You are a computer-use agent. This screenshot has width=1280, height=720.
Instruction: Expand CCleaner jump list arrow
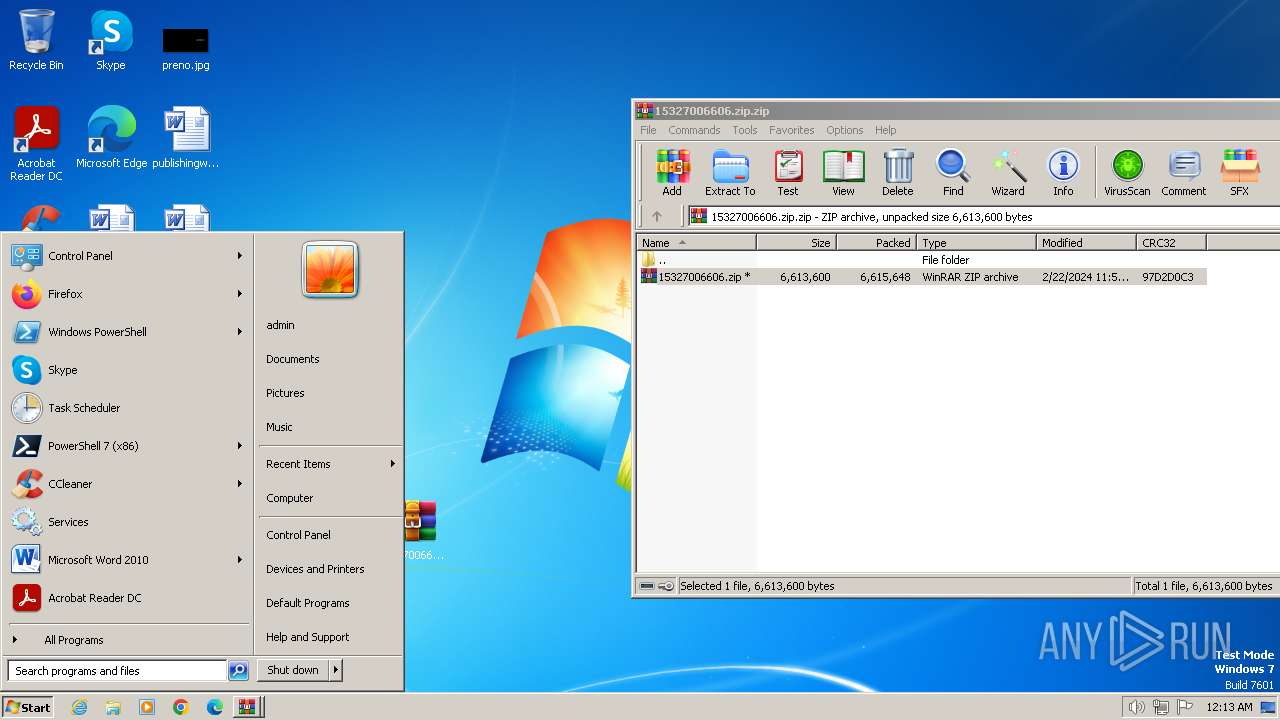coord(240,484)
